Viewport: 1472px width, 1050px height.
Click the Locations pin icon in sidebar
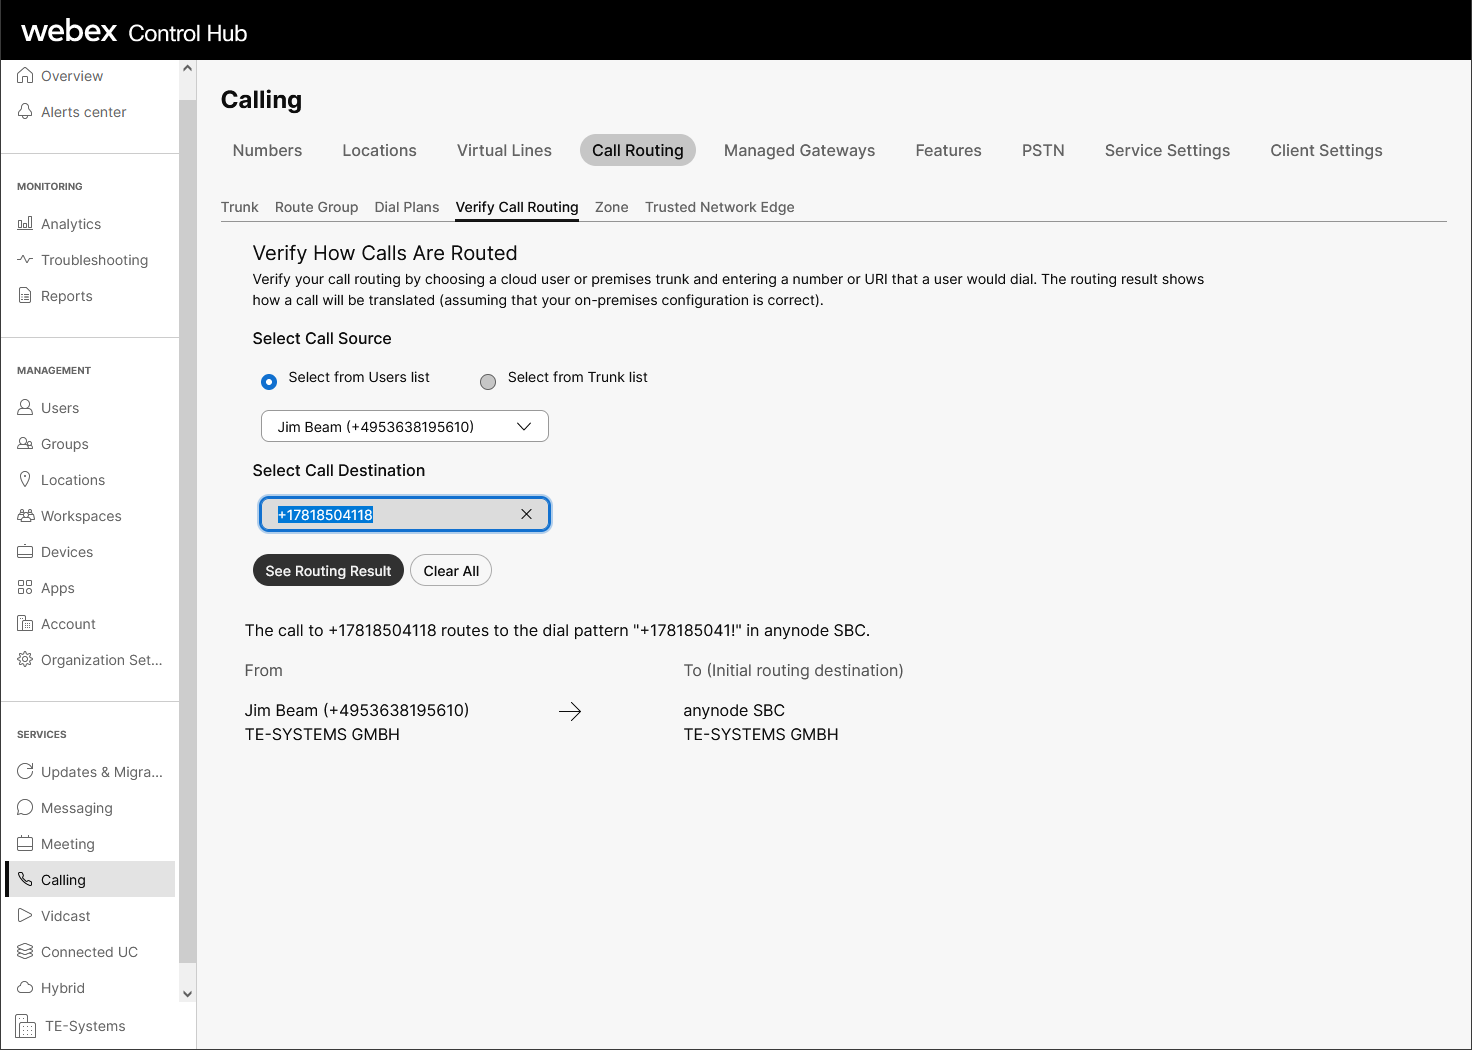tap(25, 480)
